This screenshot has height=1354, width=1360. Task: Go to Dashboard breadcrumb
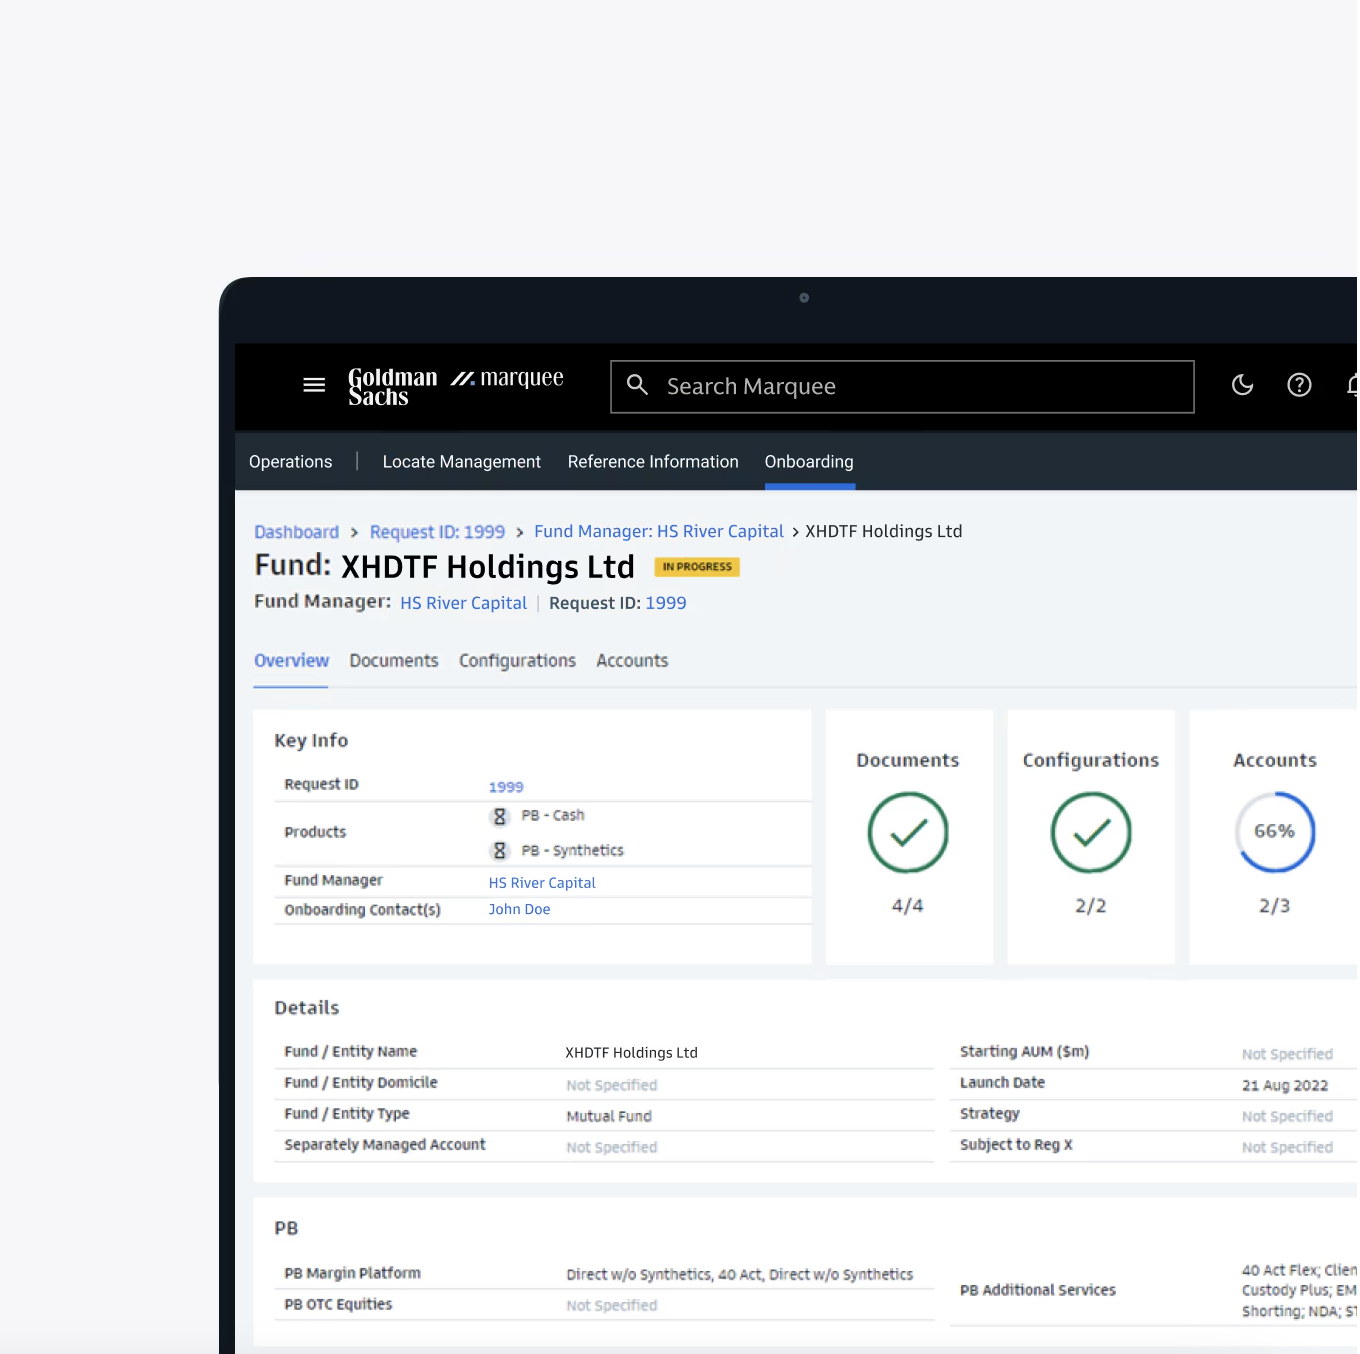tap(296, 532)
